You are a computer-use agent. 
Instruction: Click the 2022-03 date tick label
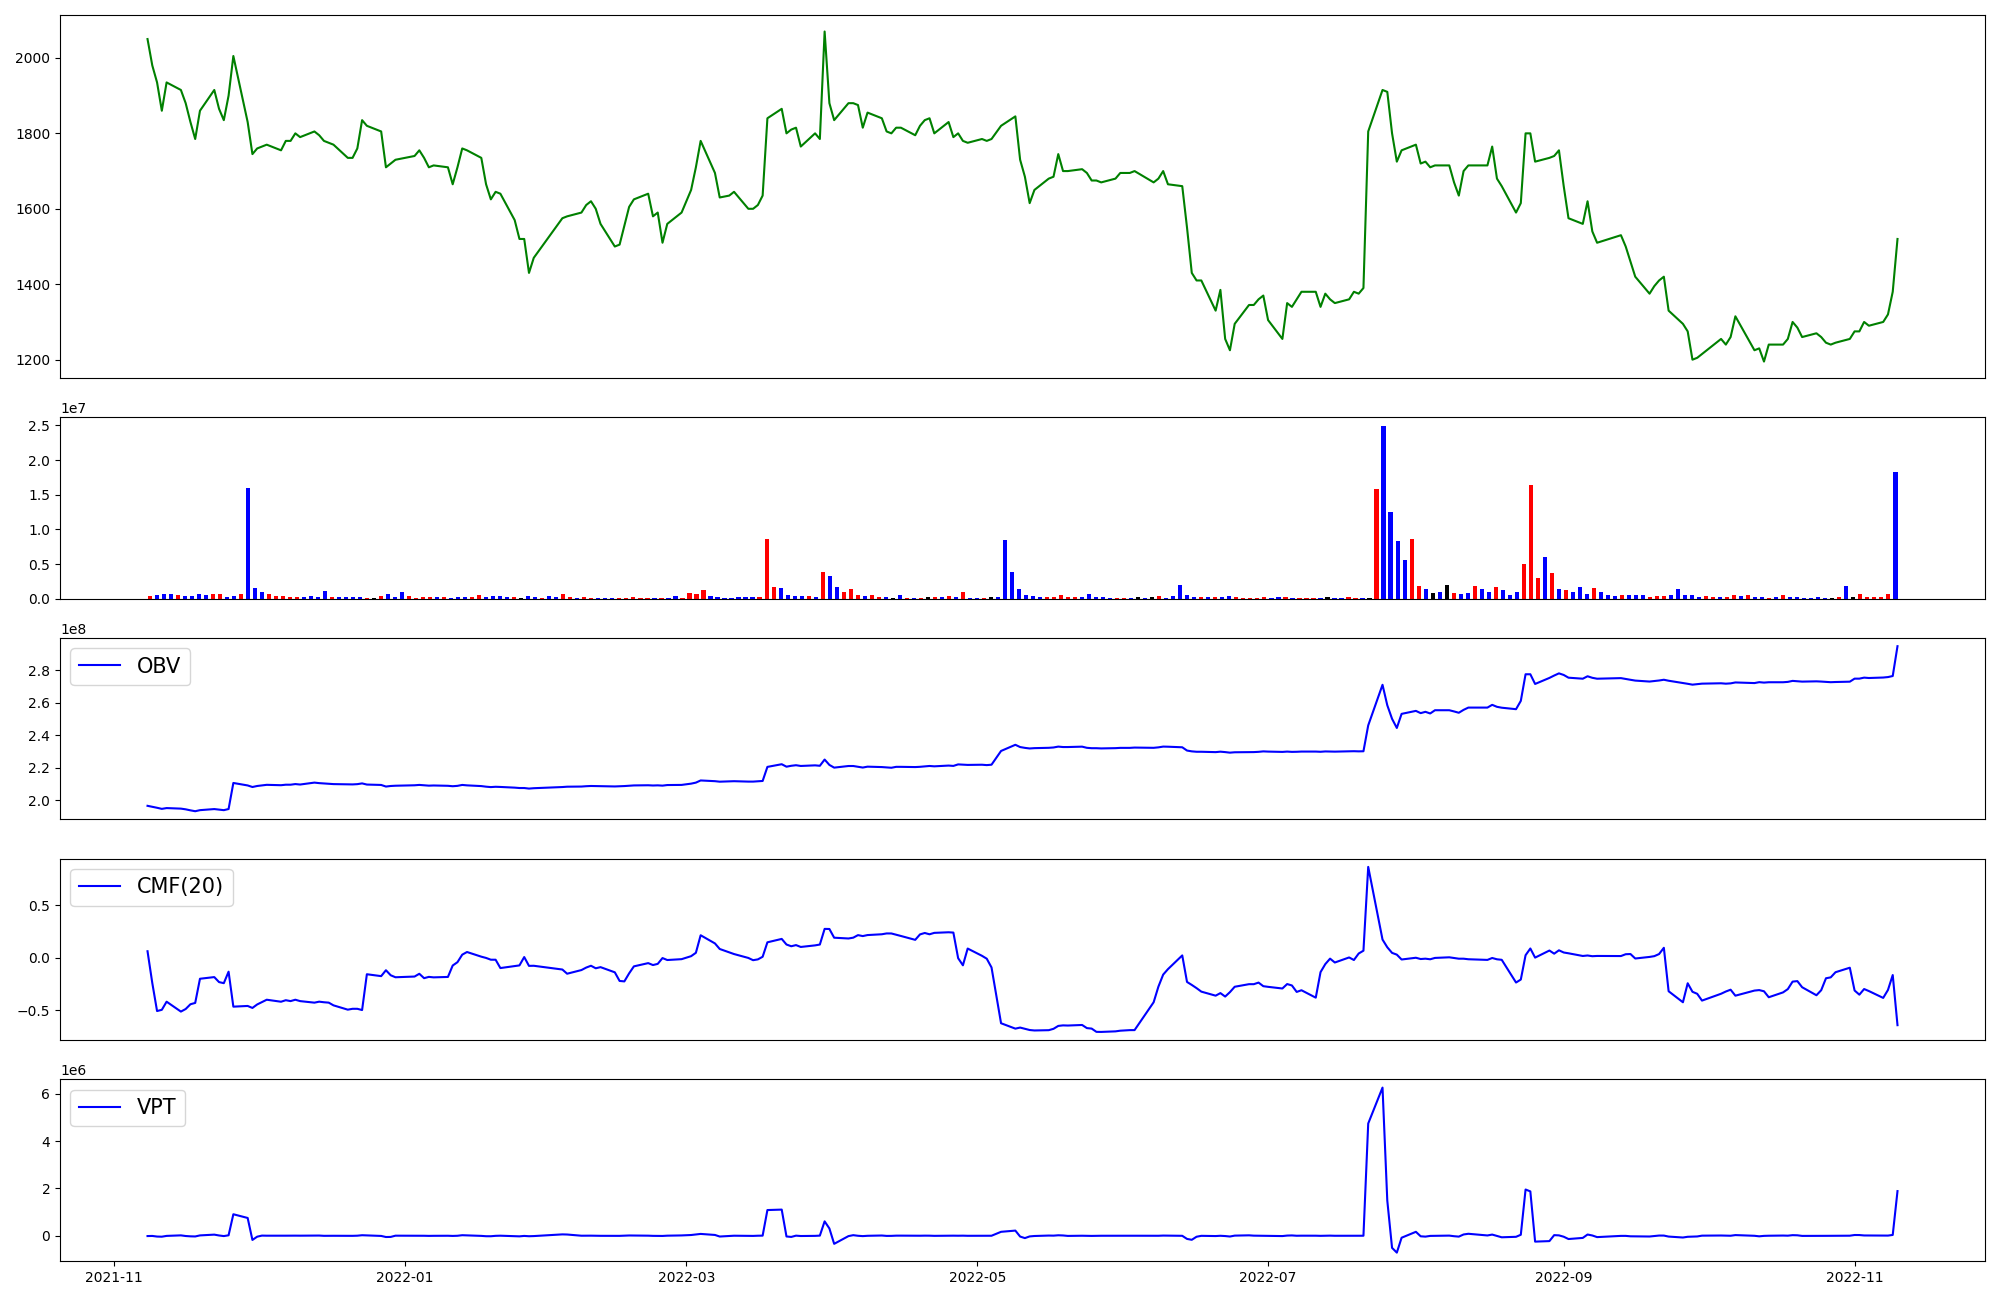[x=686, y=1276]
